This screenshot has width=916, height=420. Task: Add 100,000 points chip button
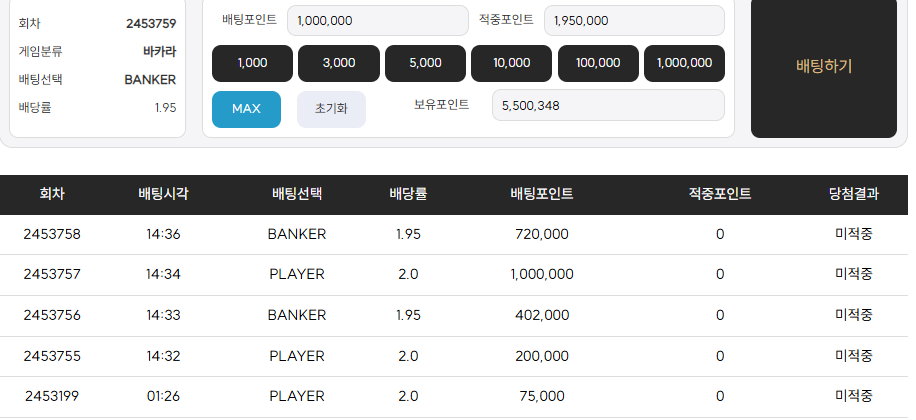[598, 63]
